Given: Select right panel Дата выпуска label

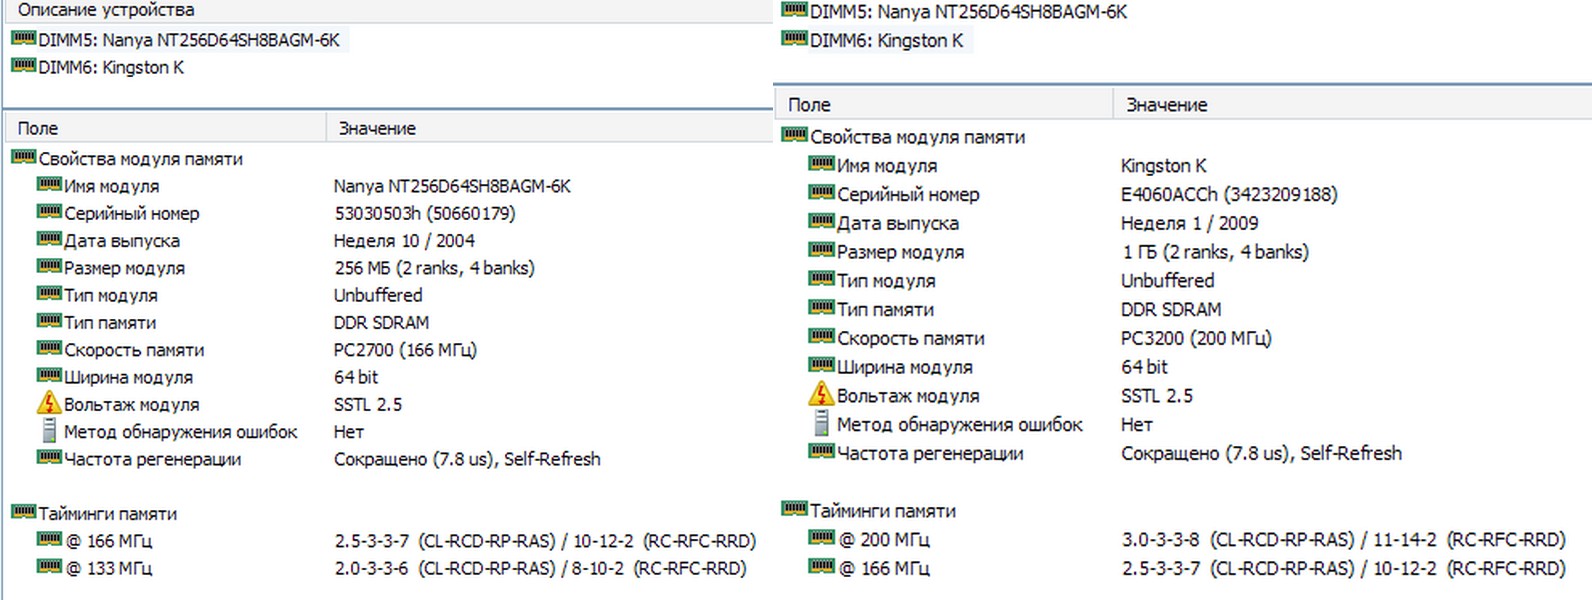Looking at the screenshot, I should click(898, 223).
